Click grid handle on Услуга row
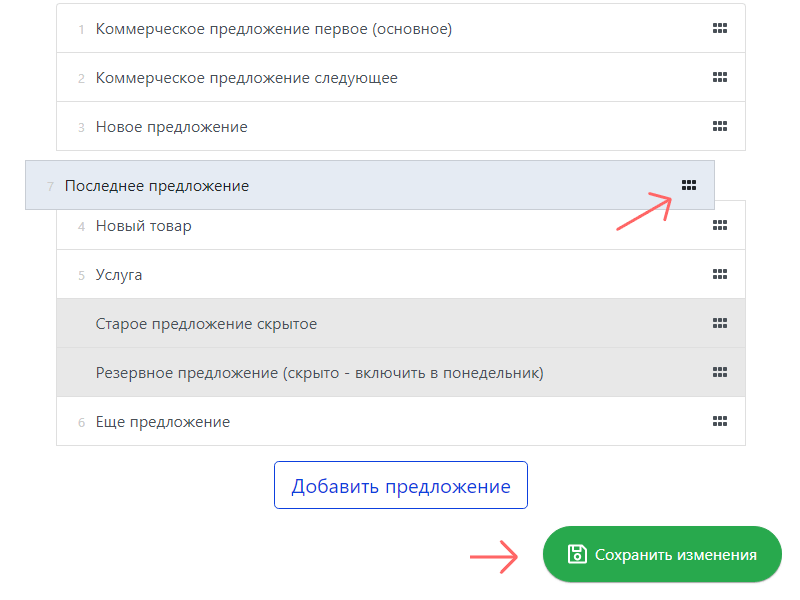Viewport: 800px width, 600px height. pos(719,274)
